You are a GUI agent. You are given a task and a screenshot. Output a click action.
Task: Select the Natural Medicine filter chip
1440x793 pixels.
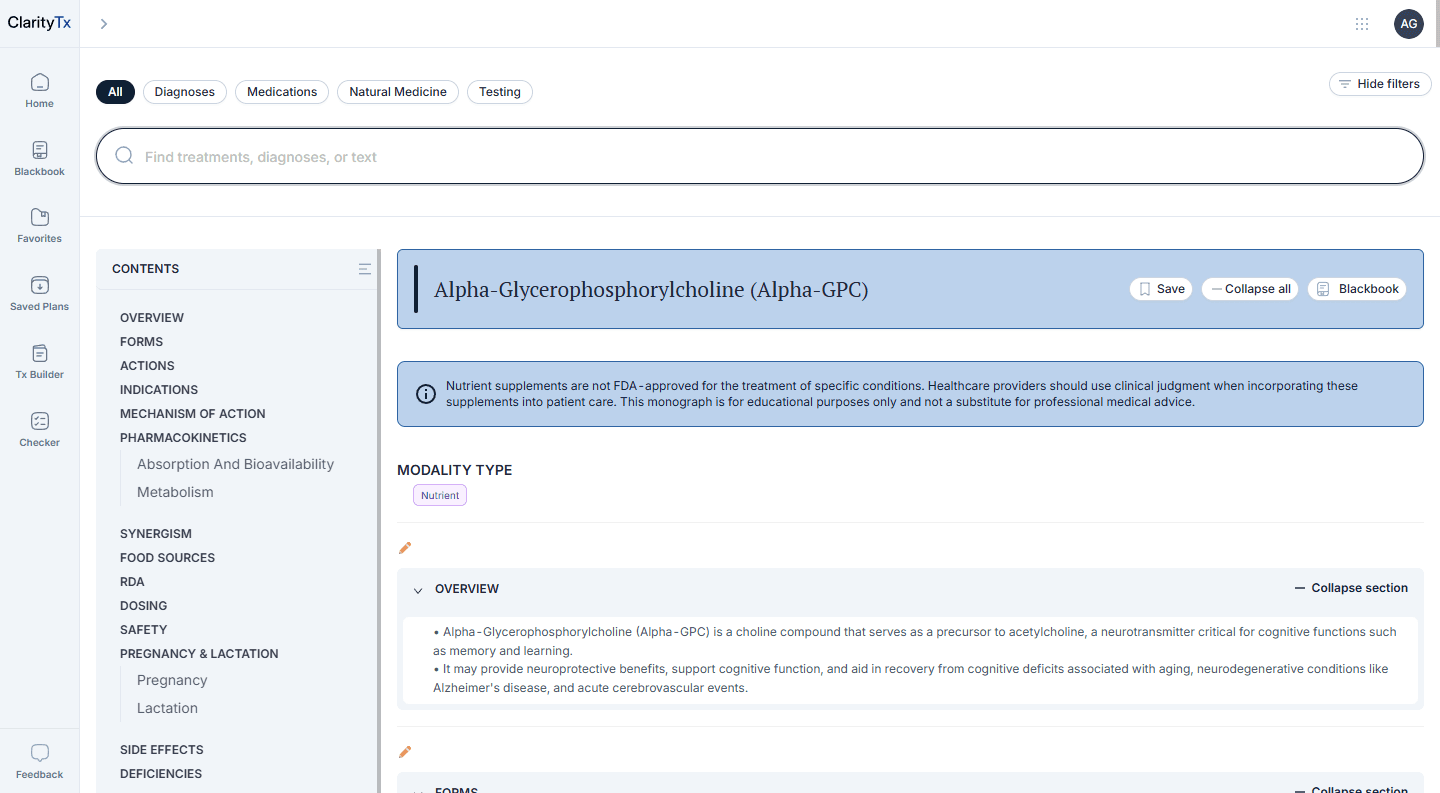tap(397, 92)
